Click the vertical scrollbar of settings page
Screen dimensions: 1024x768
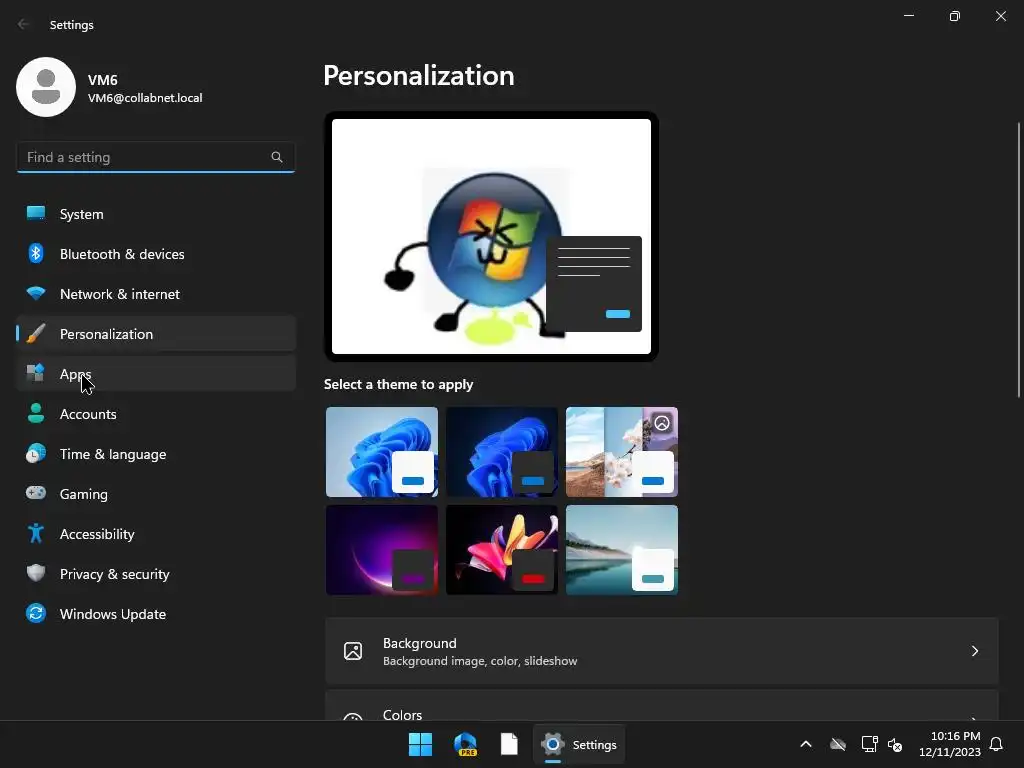pyautogui.click(x=1019, y=260)
